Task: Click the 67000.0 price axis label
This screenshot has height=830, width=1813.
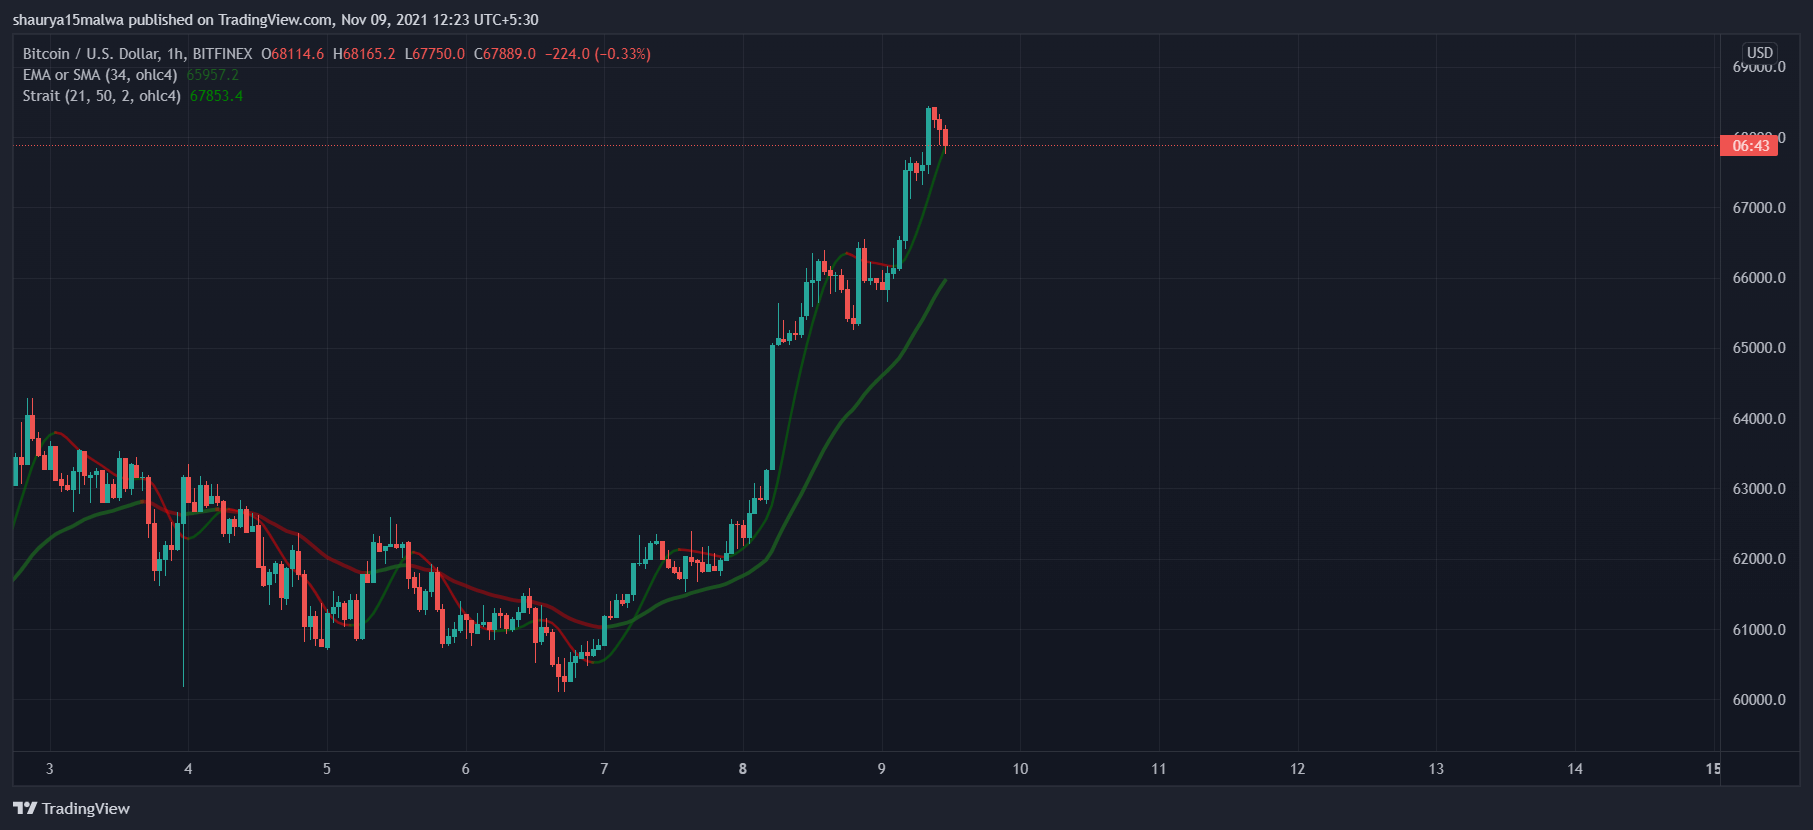Action: [x=1759, y=208]
